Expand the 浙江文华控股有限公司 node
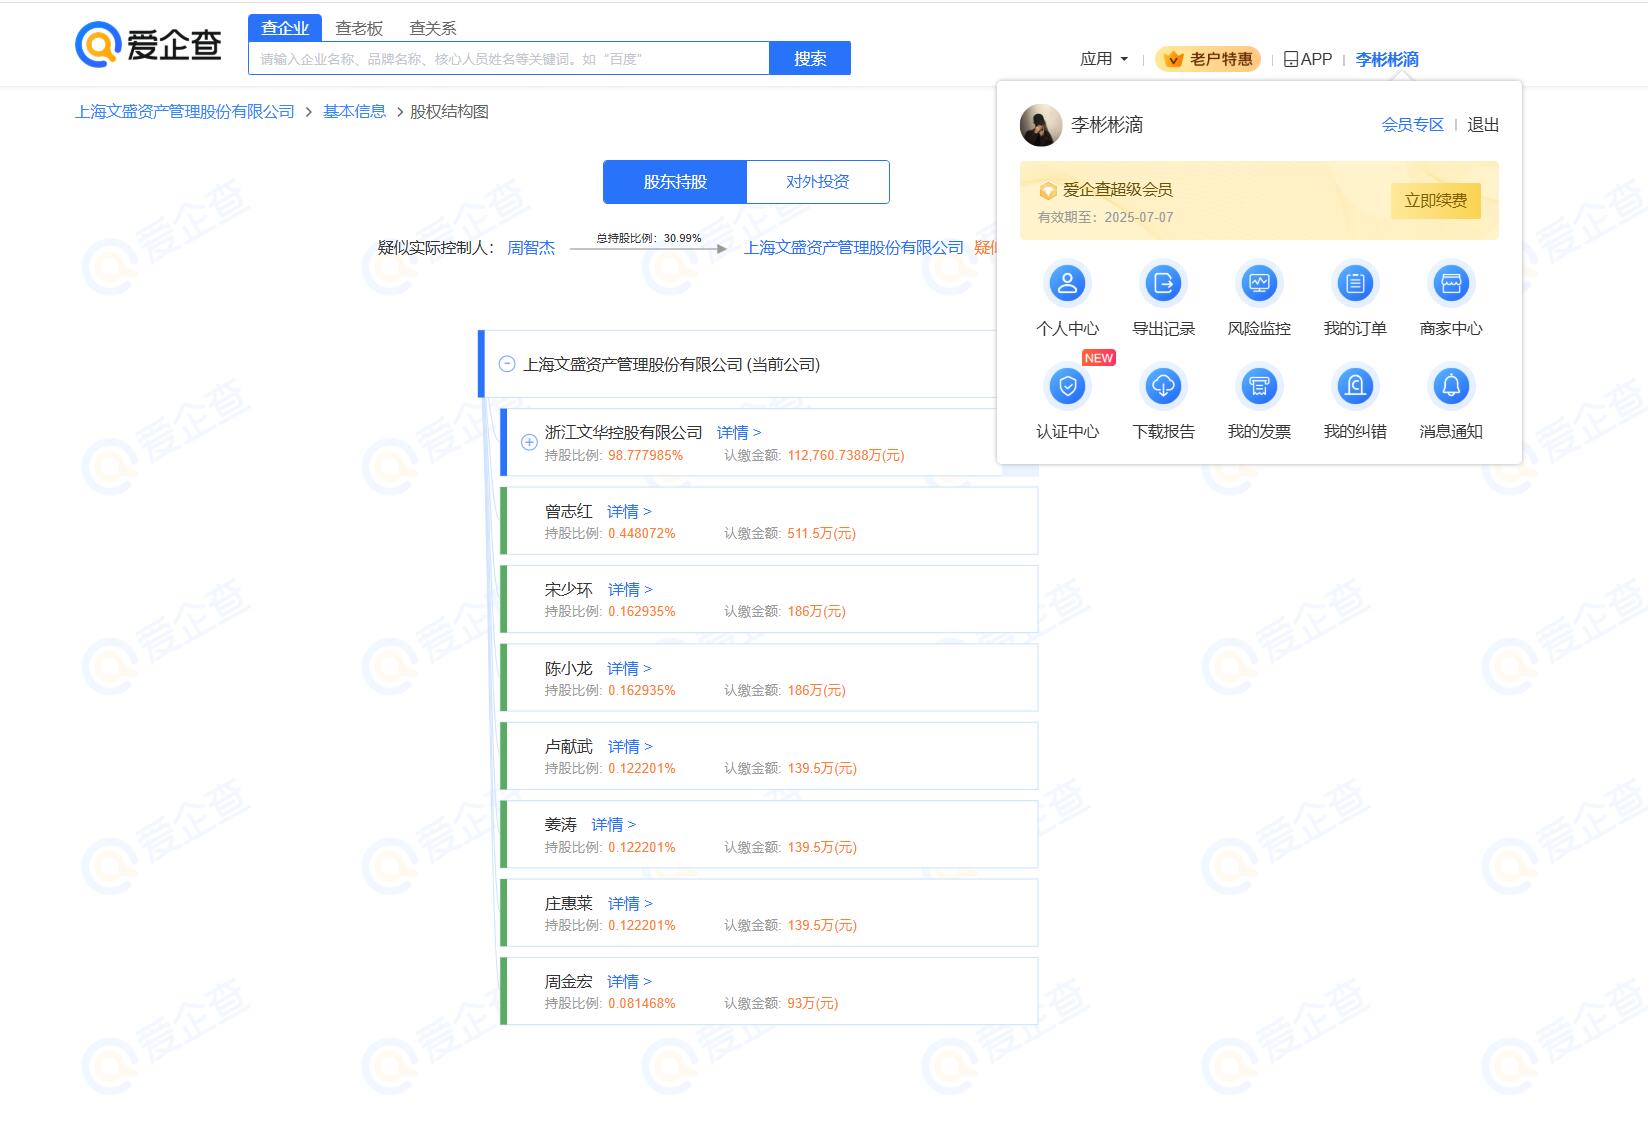 529,442
